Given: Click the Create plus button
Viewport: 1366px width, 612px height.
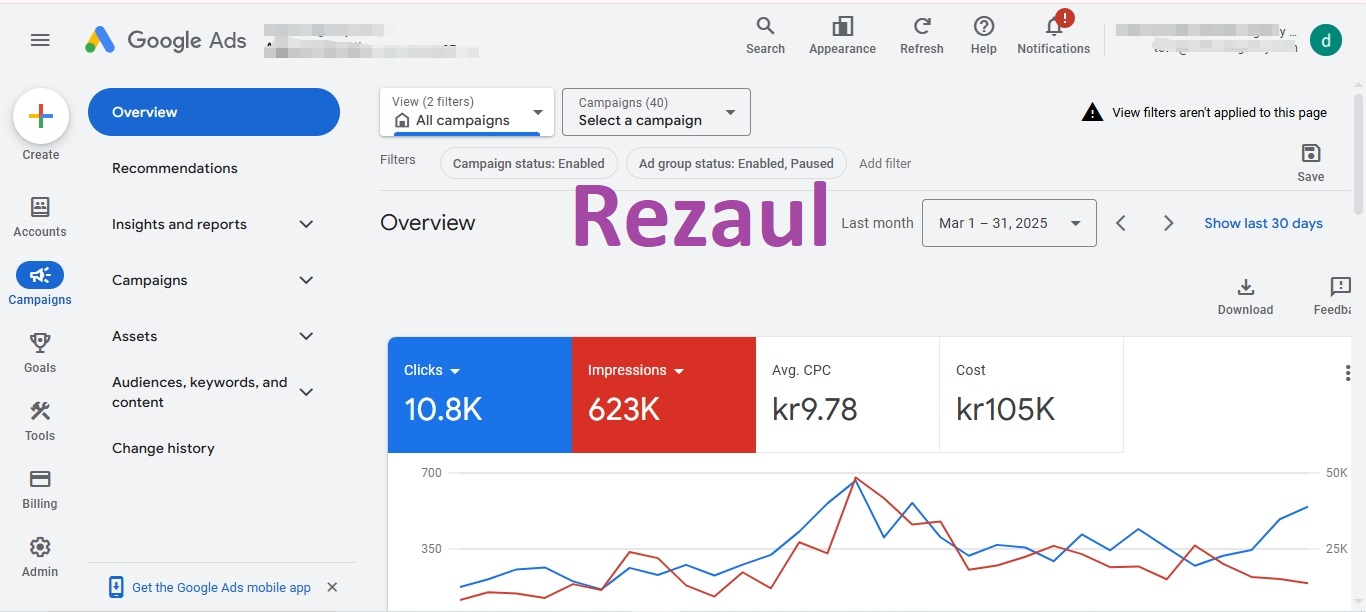Looking at the screenshot, I should pos(41,116).
